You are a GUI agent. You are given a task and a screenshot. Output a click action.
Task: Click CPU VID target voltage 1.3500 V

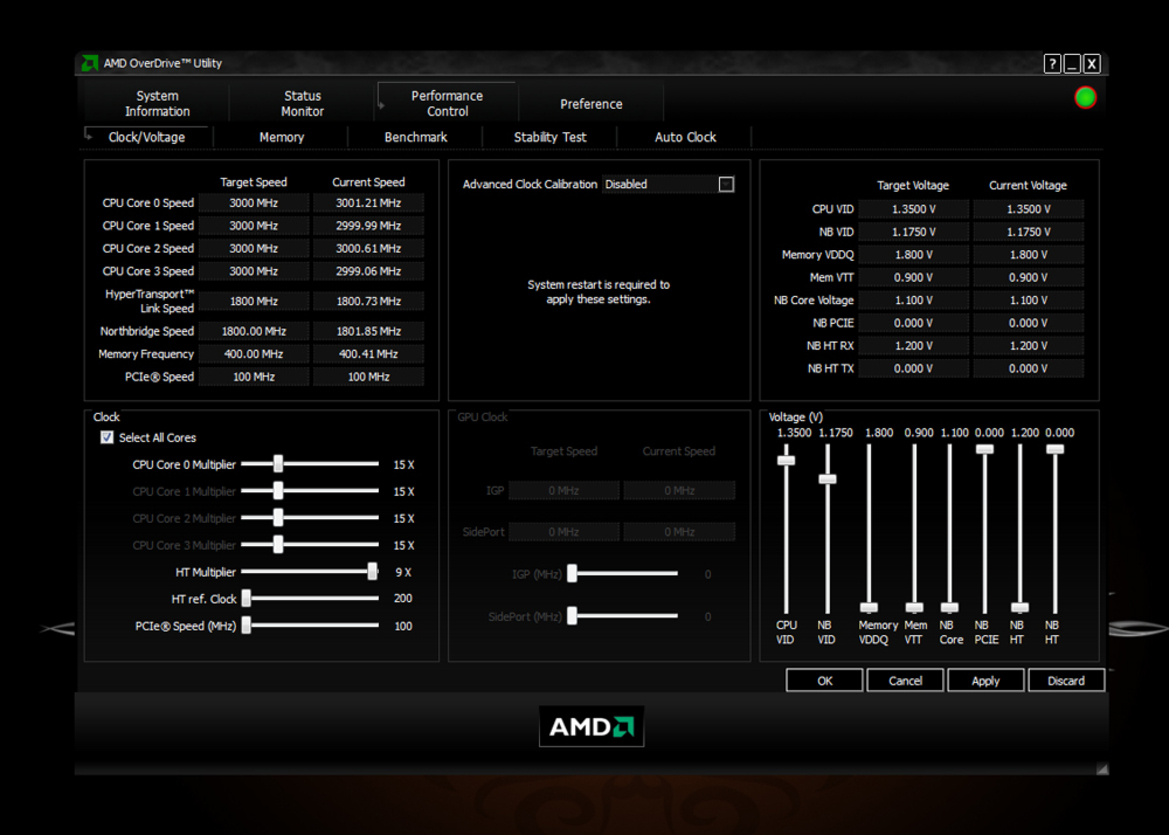point(913,209)
